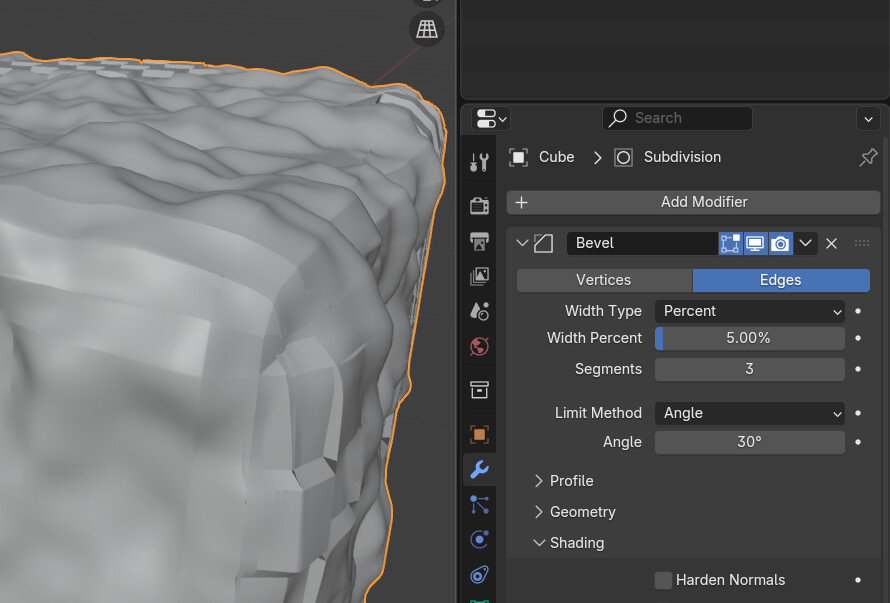Toggle Bevel modifier render display
The height and width of the screenshot is (603, 890).
[x=780, y=244]
